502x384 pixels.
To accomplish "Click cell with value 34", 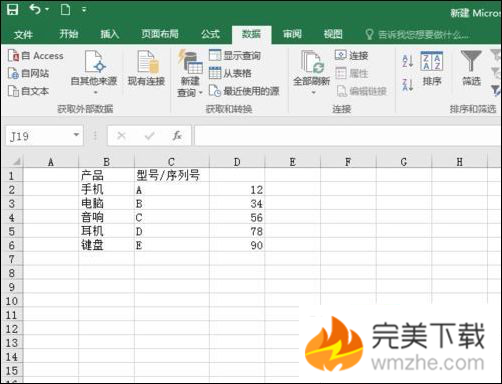I will point(237,203).
